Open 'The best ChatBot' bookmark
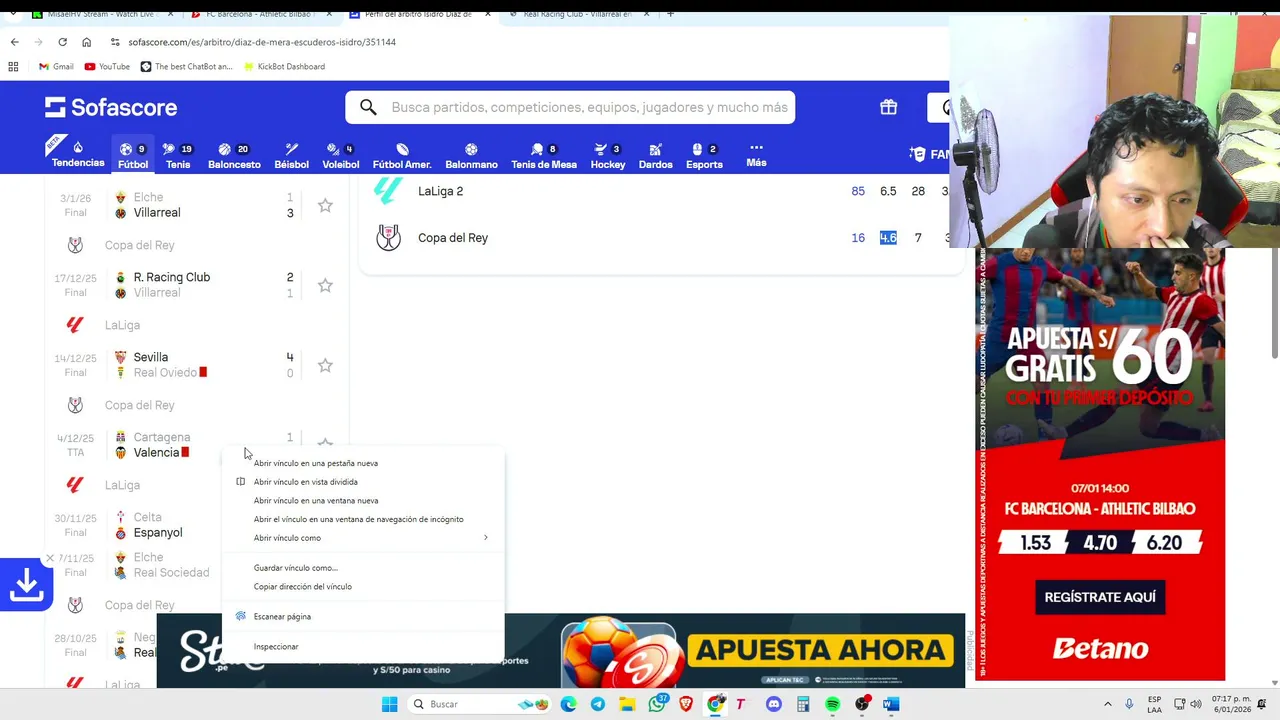Image resolution: width=1280 pixels, height=720 pixels. 186,66
